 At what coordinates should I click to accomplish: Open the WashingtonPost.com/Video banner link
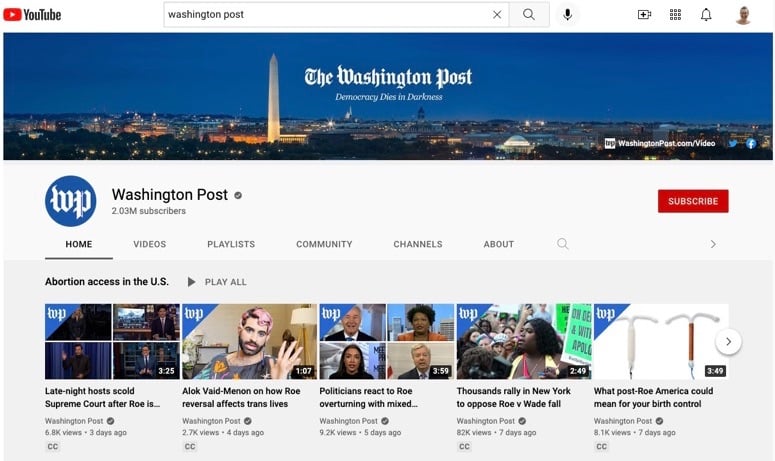(x=660, y=144)
